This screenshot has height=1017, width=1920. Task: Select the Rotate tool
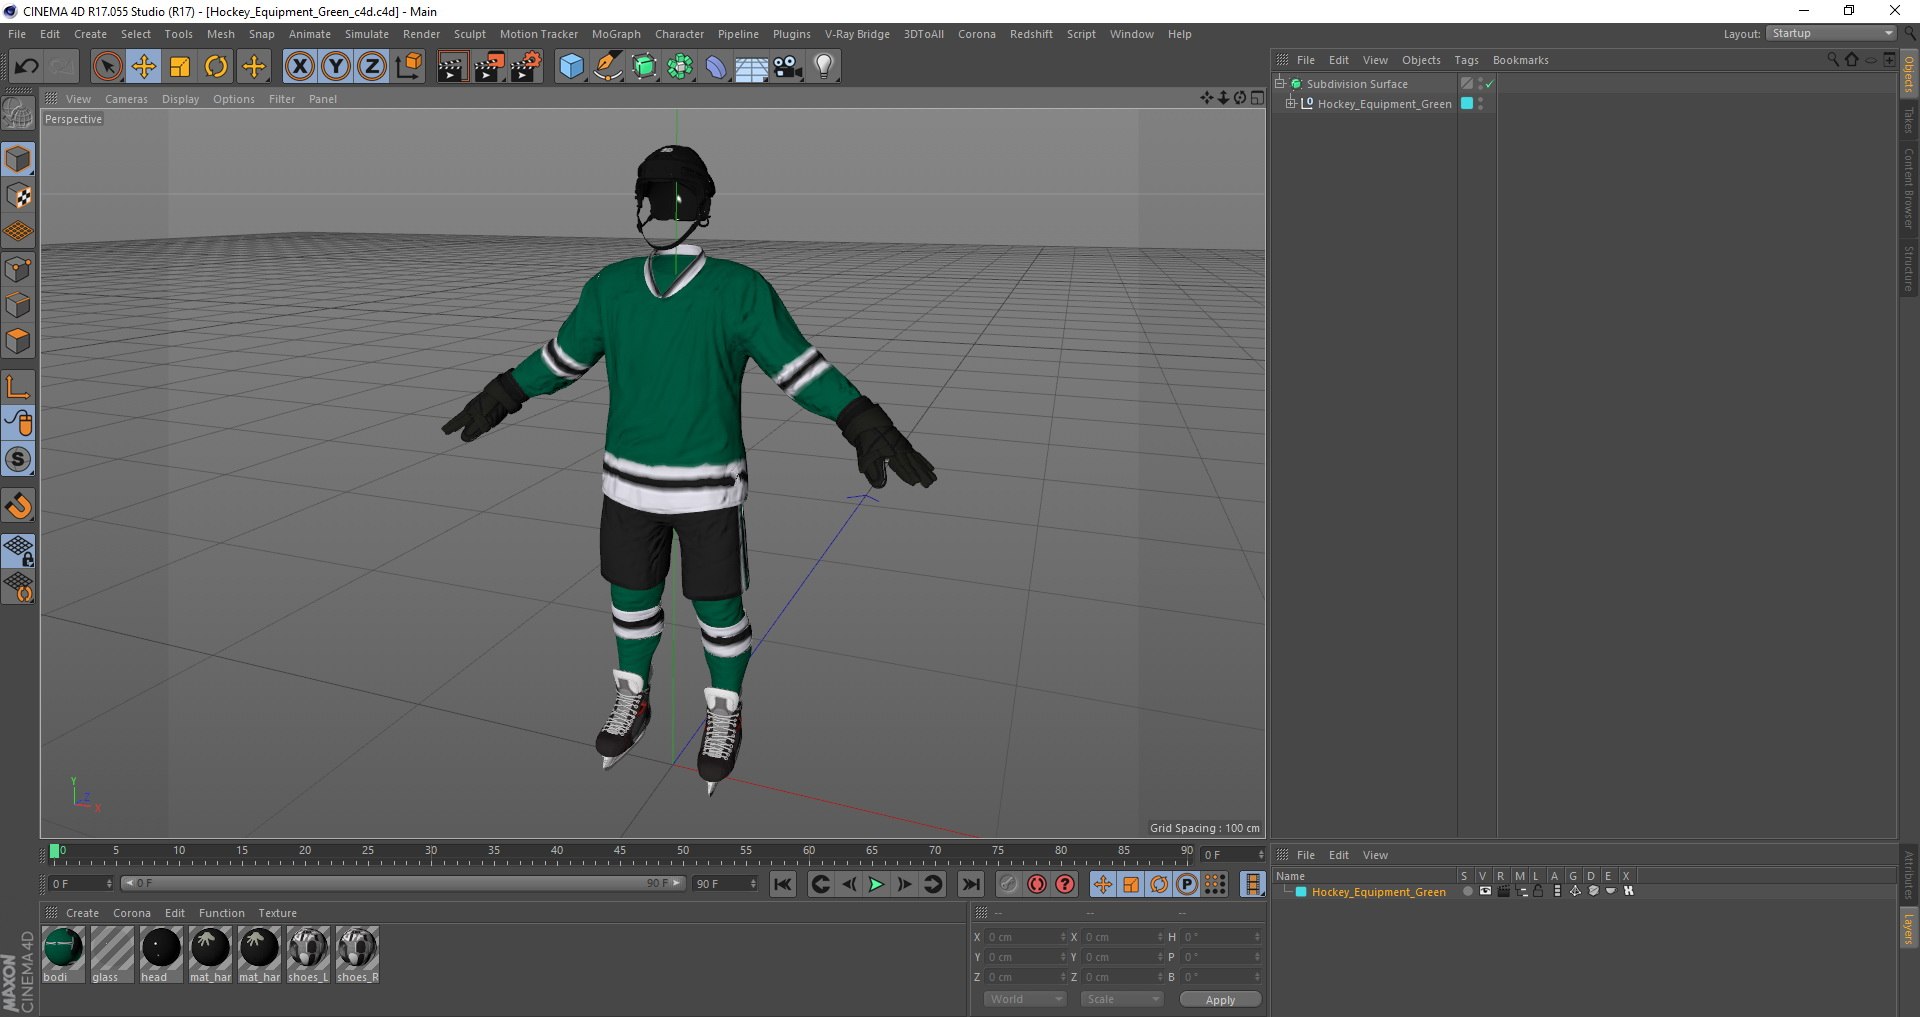coord(216,67)
